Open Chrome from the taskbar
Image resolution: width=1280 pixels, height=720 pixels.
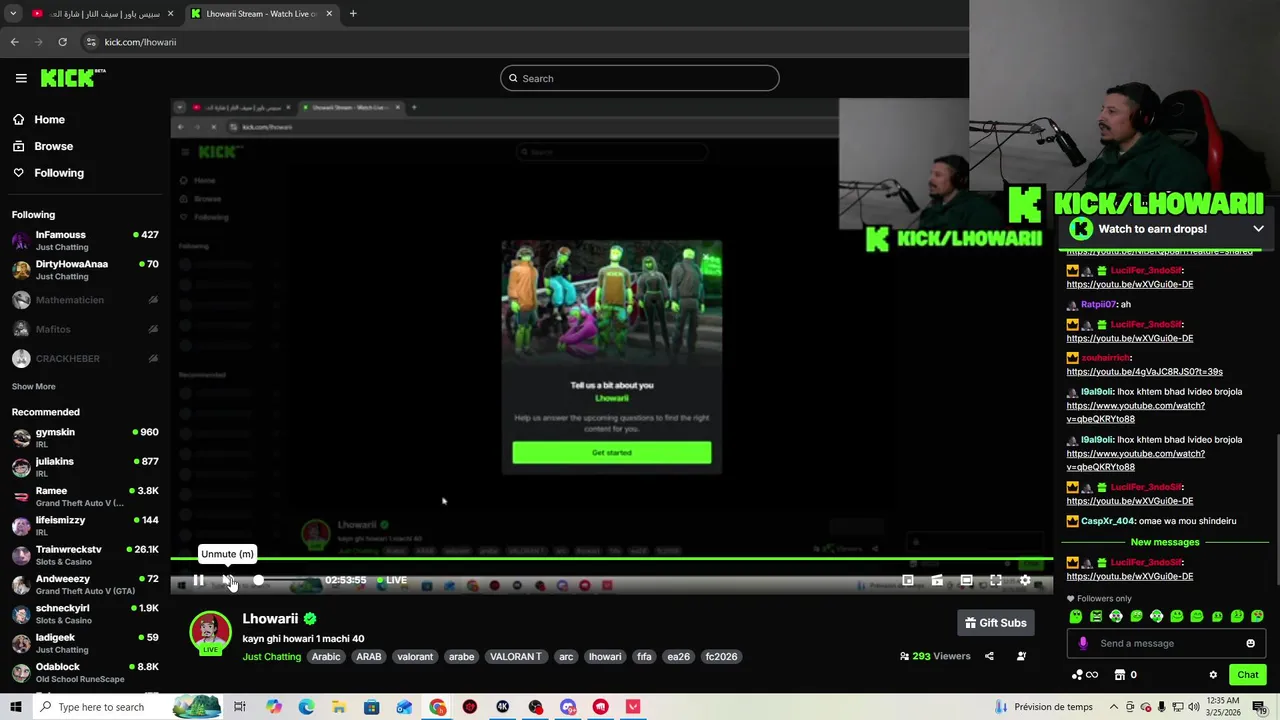click(438, 707)
